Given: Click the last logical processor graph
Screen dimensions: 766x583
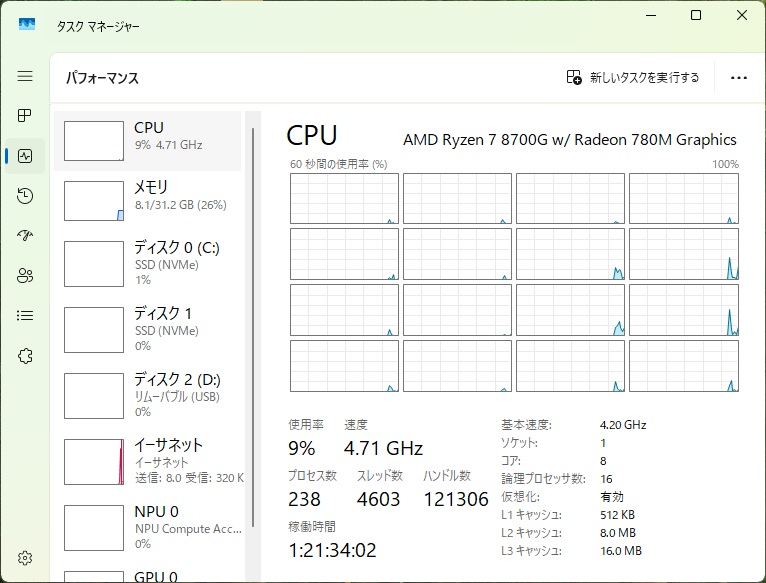Looking at the screenshot, I should pyautogui.click(x=684, y=366).
